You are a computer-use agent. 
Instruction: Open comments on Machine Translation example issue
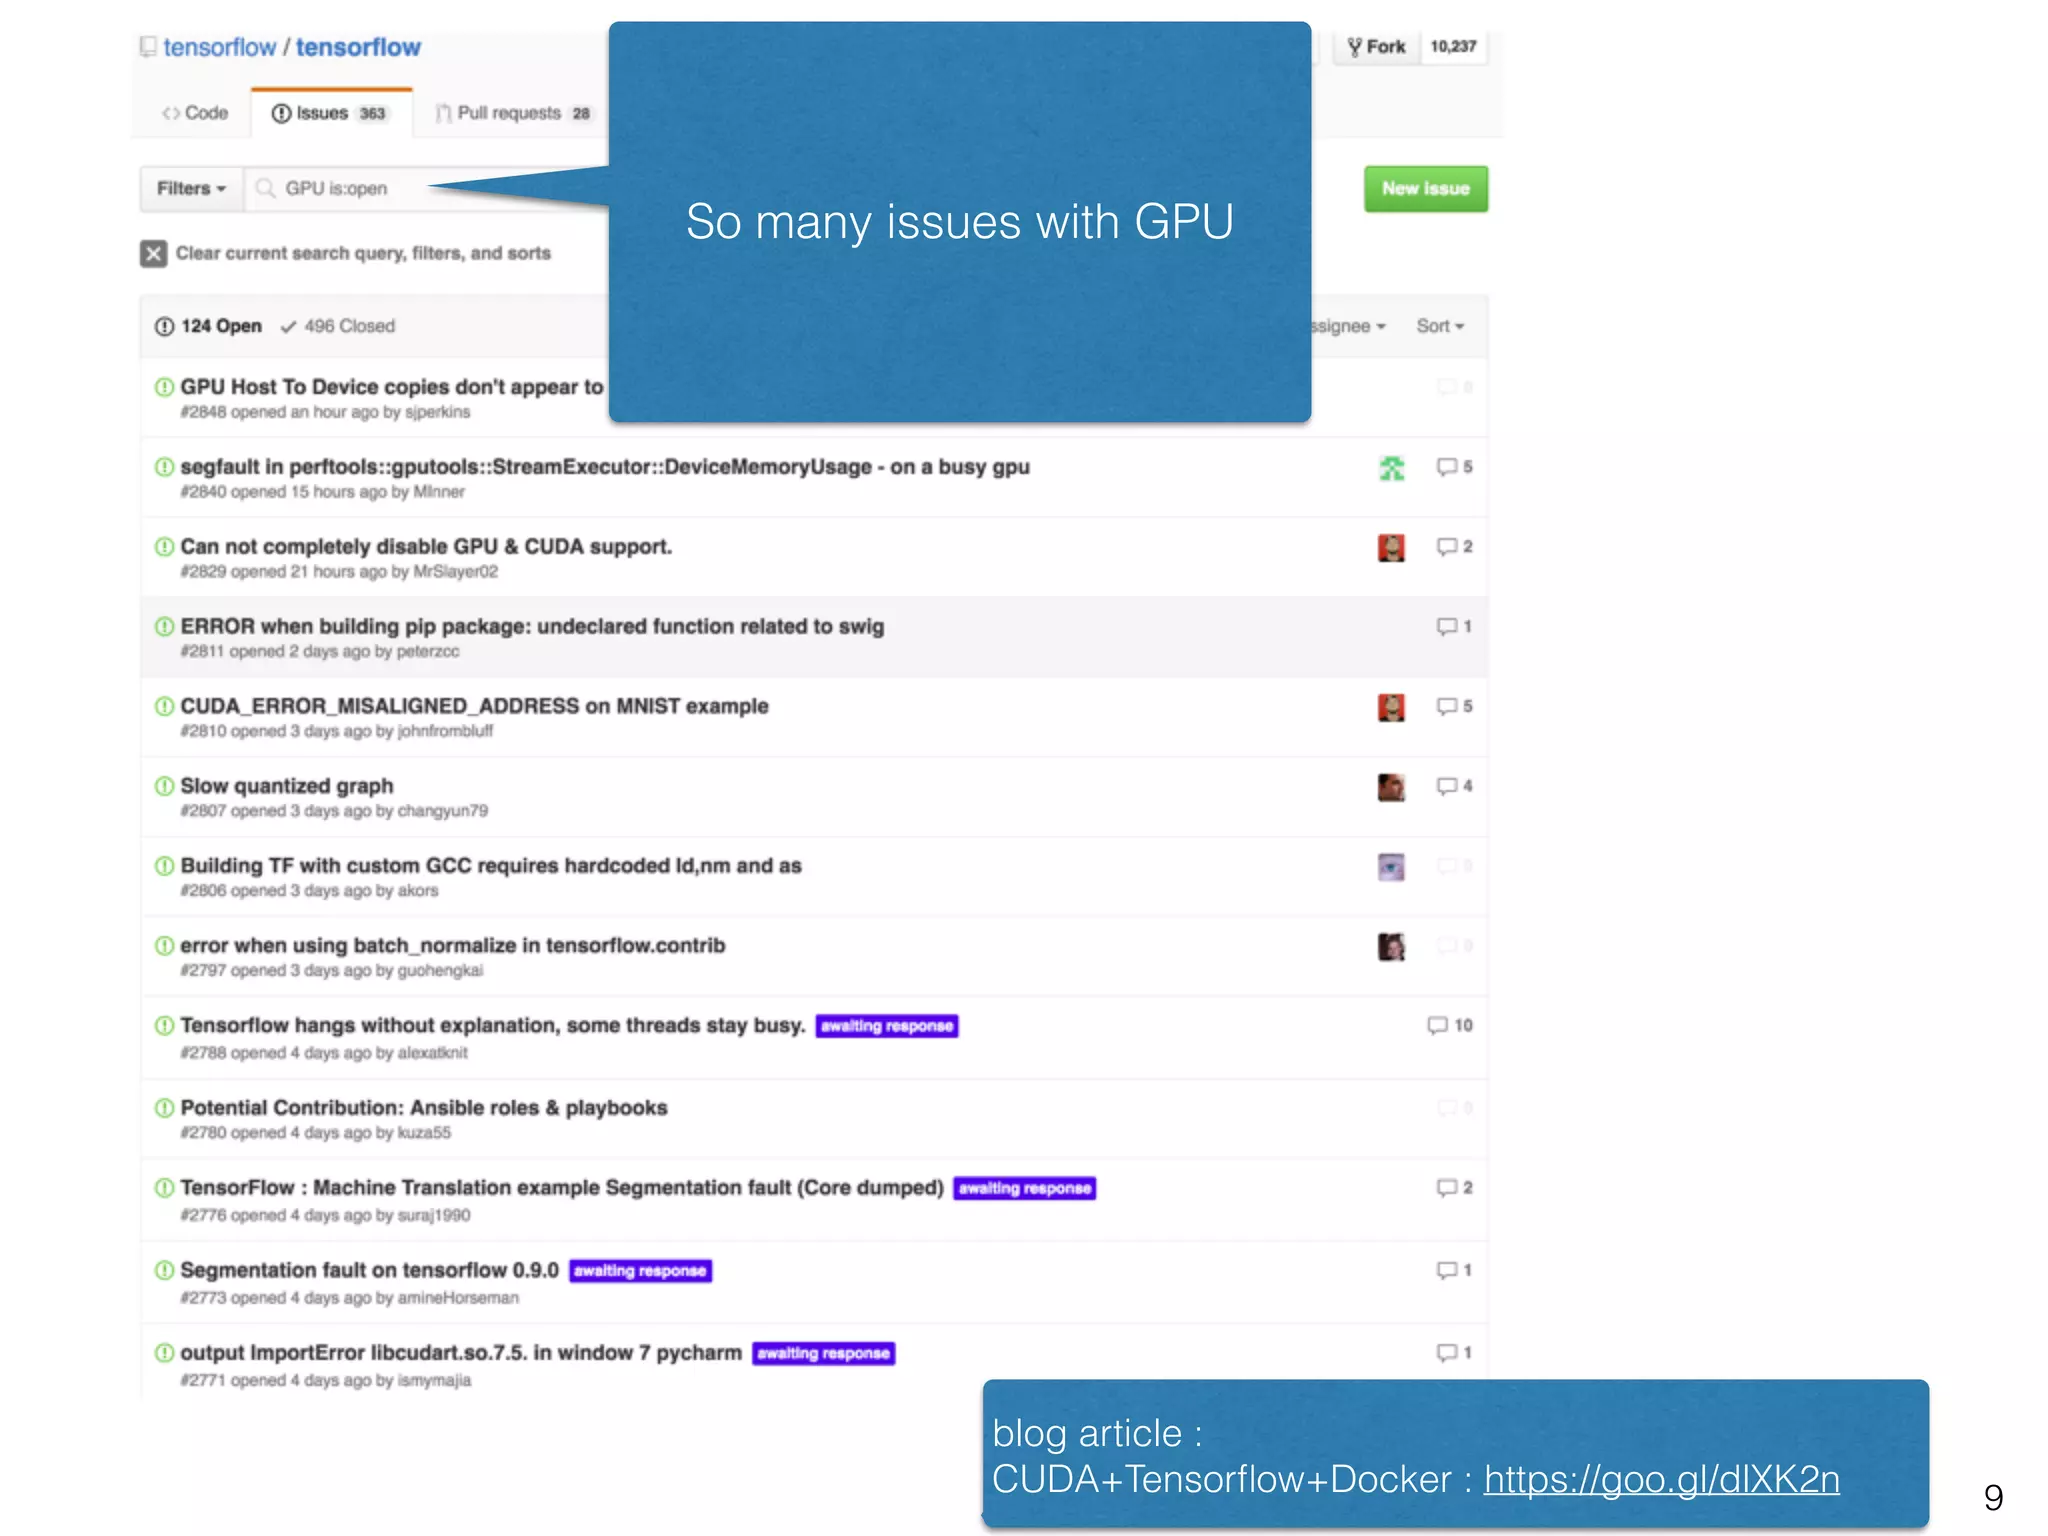click(1454, 1188)
